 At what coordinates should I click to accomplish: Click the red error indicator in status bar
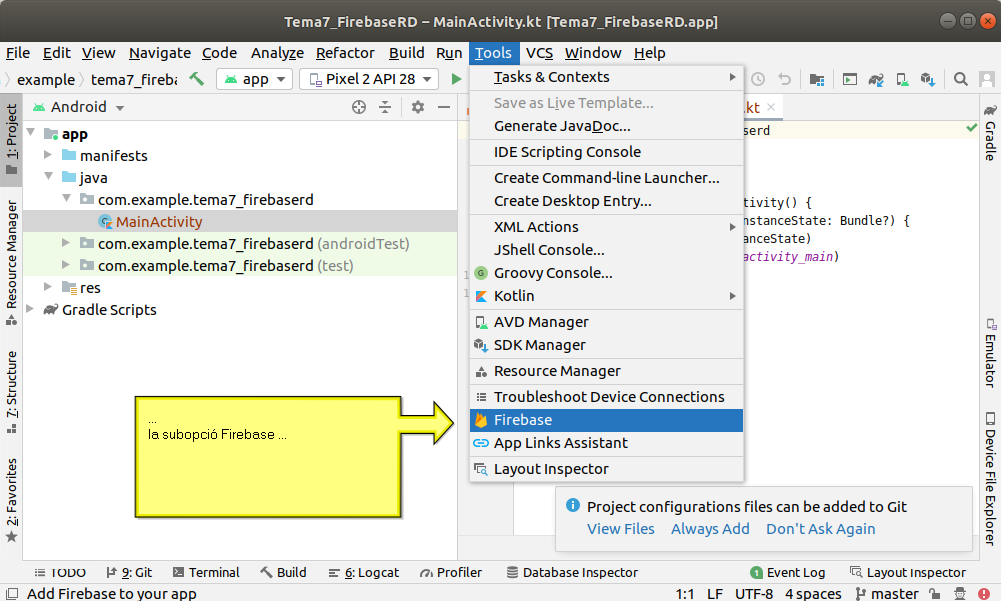click(x=984, y=593)
